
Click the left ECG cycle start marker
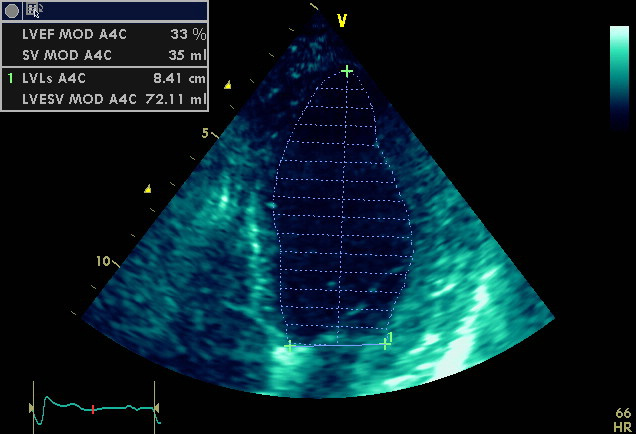pos(31,407)
